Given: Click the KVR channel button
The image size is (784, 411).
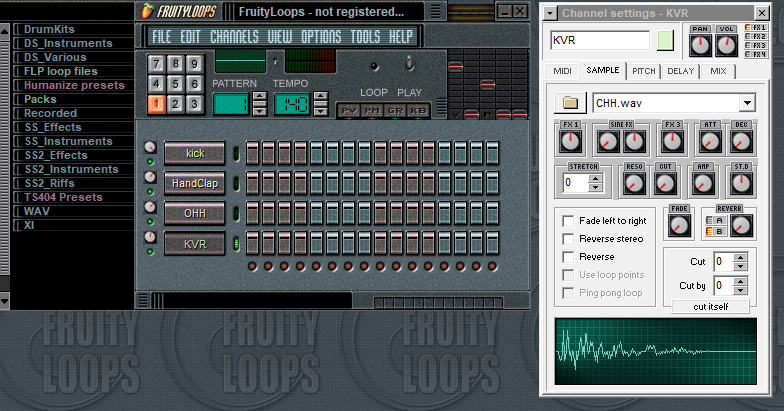Looking at the screenshot, I should click(x=194, y=244).
